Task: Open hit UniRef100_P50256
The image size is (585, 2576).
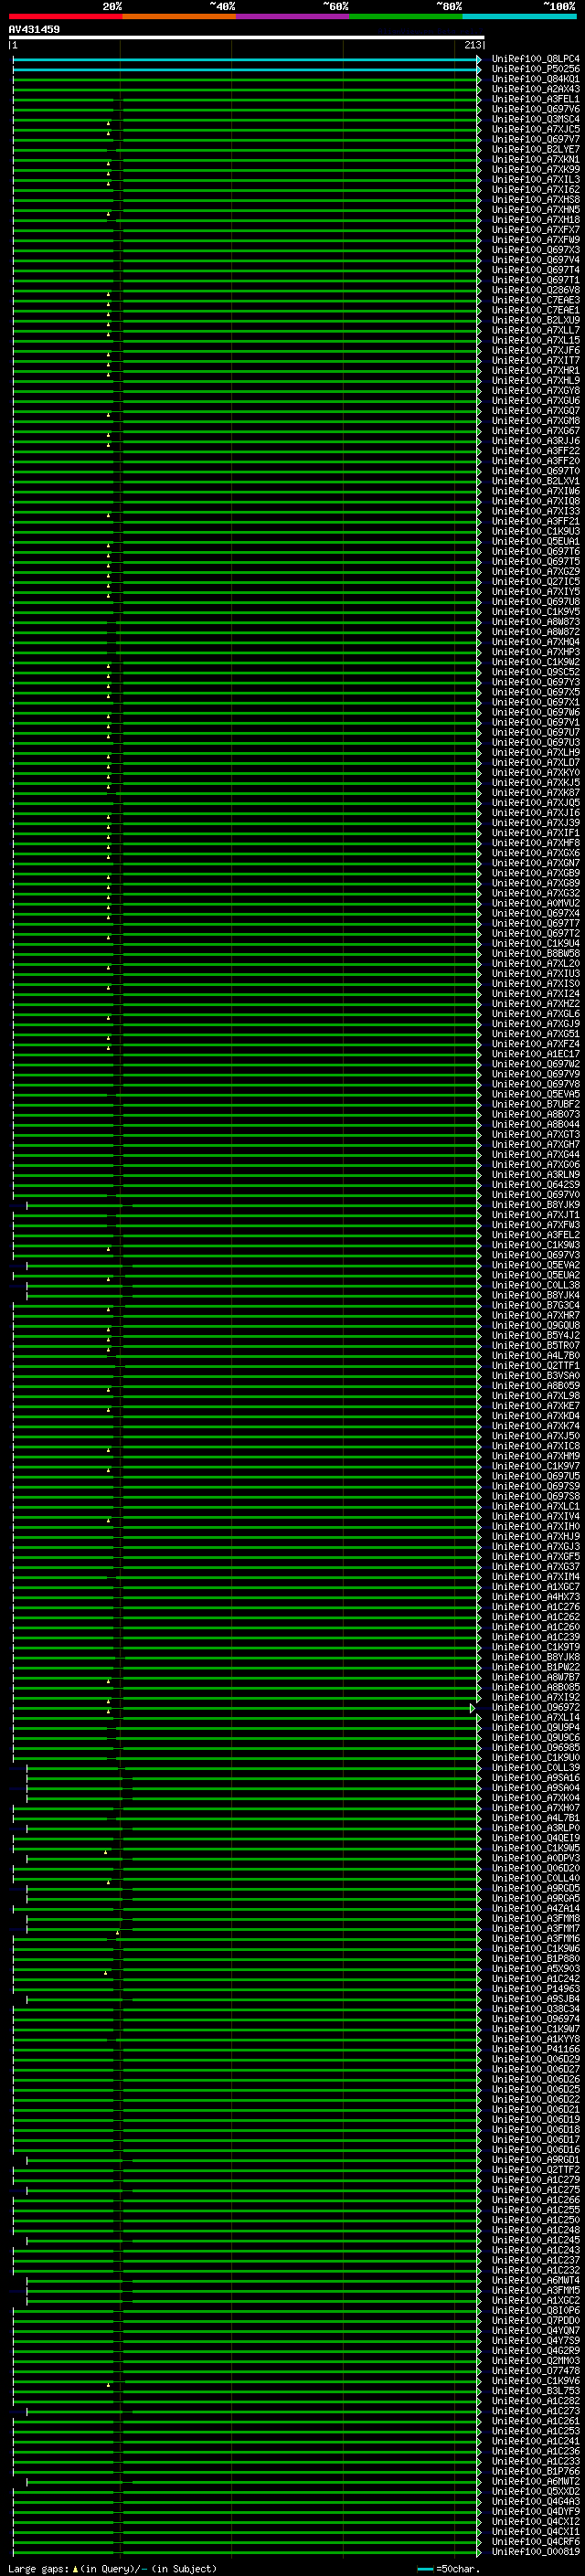Action: [521, 70]
